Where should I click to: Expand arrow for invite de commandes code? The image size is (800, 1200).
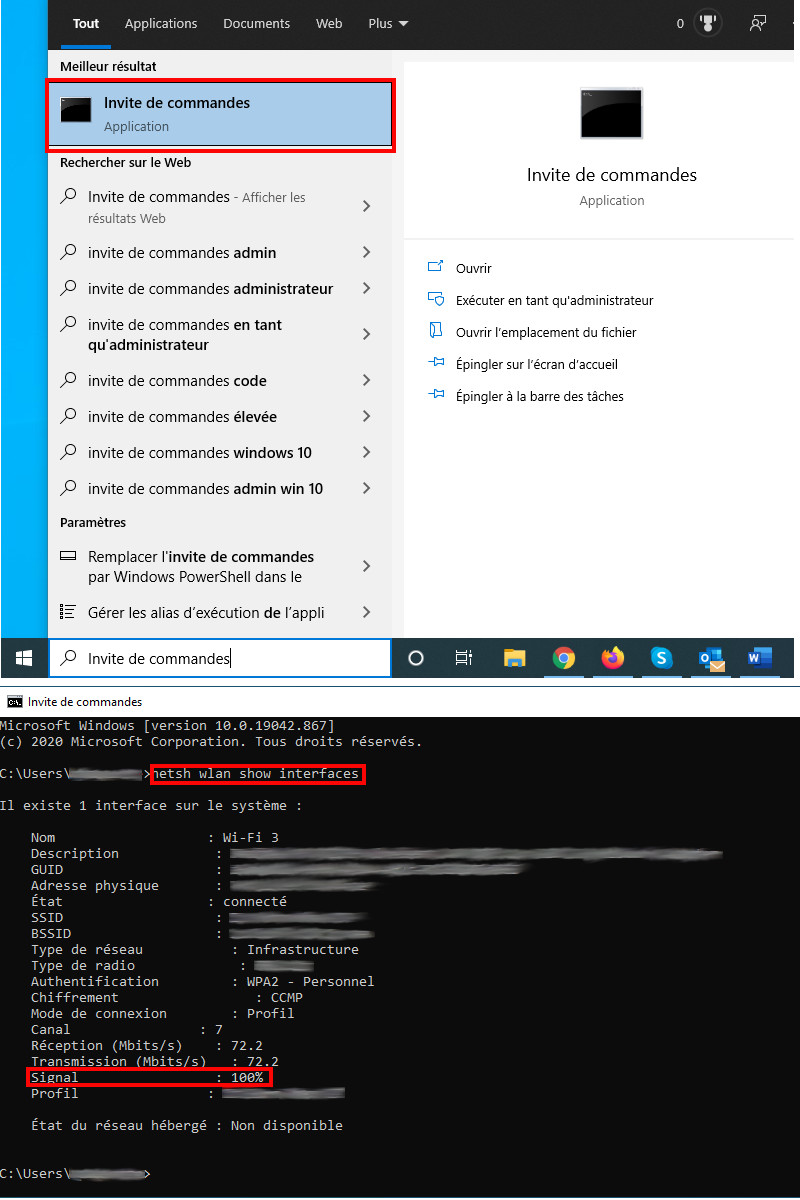(366, 380)
